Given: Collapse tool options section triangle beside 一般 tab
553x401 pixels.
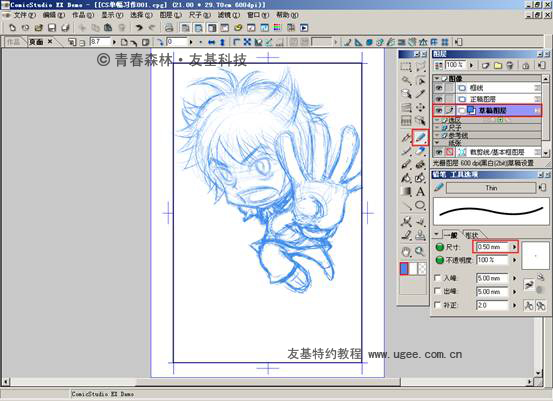Looking at the screenshot, I should pos(437,234).
